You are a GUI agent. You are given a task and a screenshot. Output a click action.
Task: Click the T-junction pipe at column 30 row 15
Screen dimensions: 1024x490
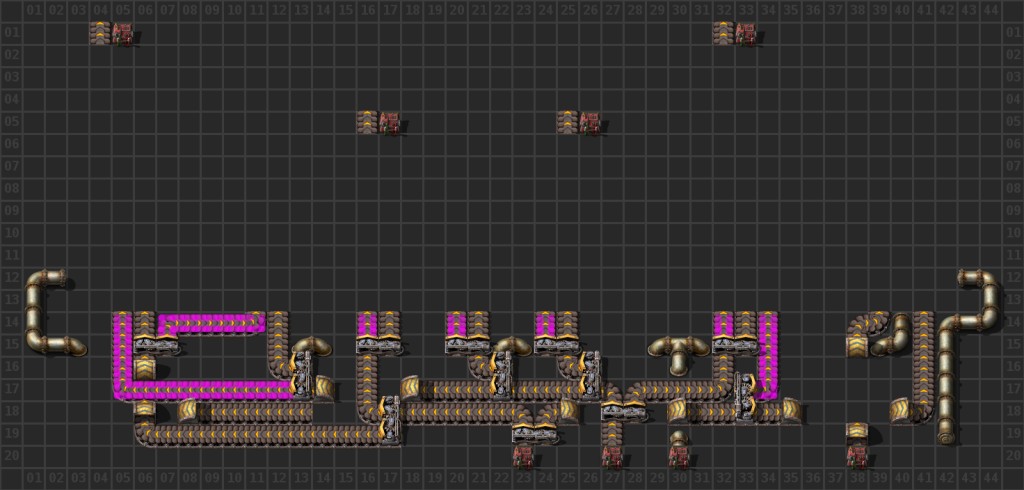pyautogui.click(x=679, y=351)
